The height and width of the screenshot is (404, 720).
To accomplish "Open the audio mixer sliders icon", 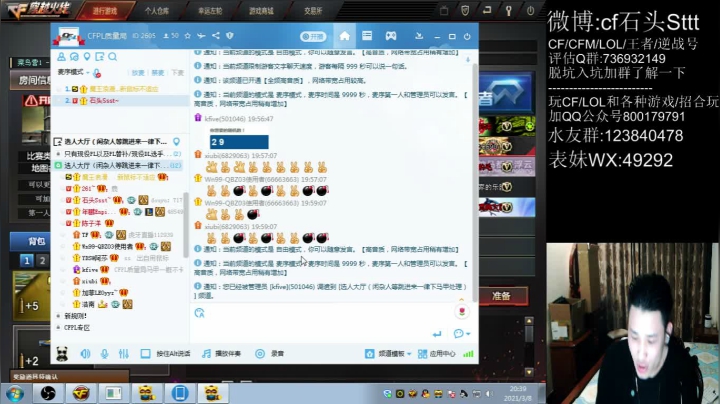I will 124,354.
